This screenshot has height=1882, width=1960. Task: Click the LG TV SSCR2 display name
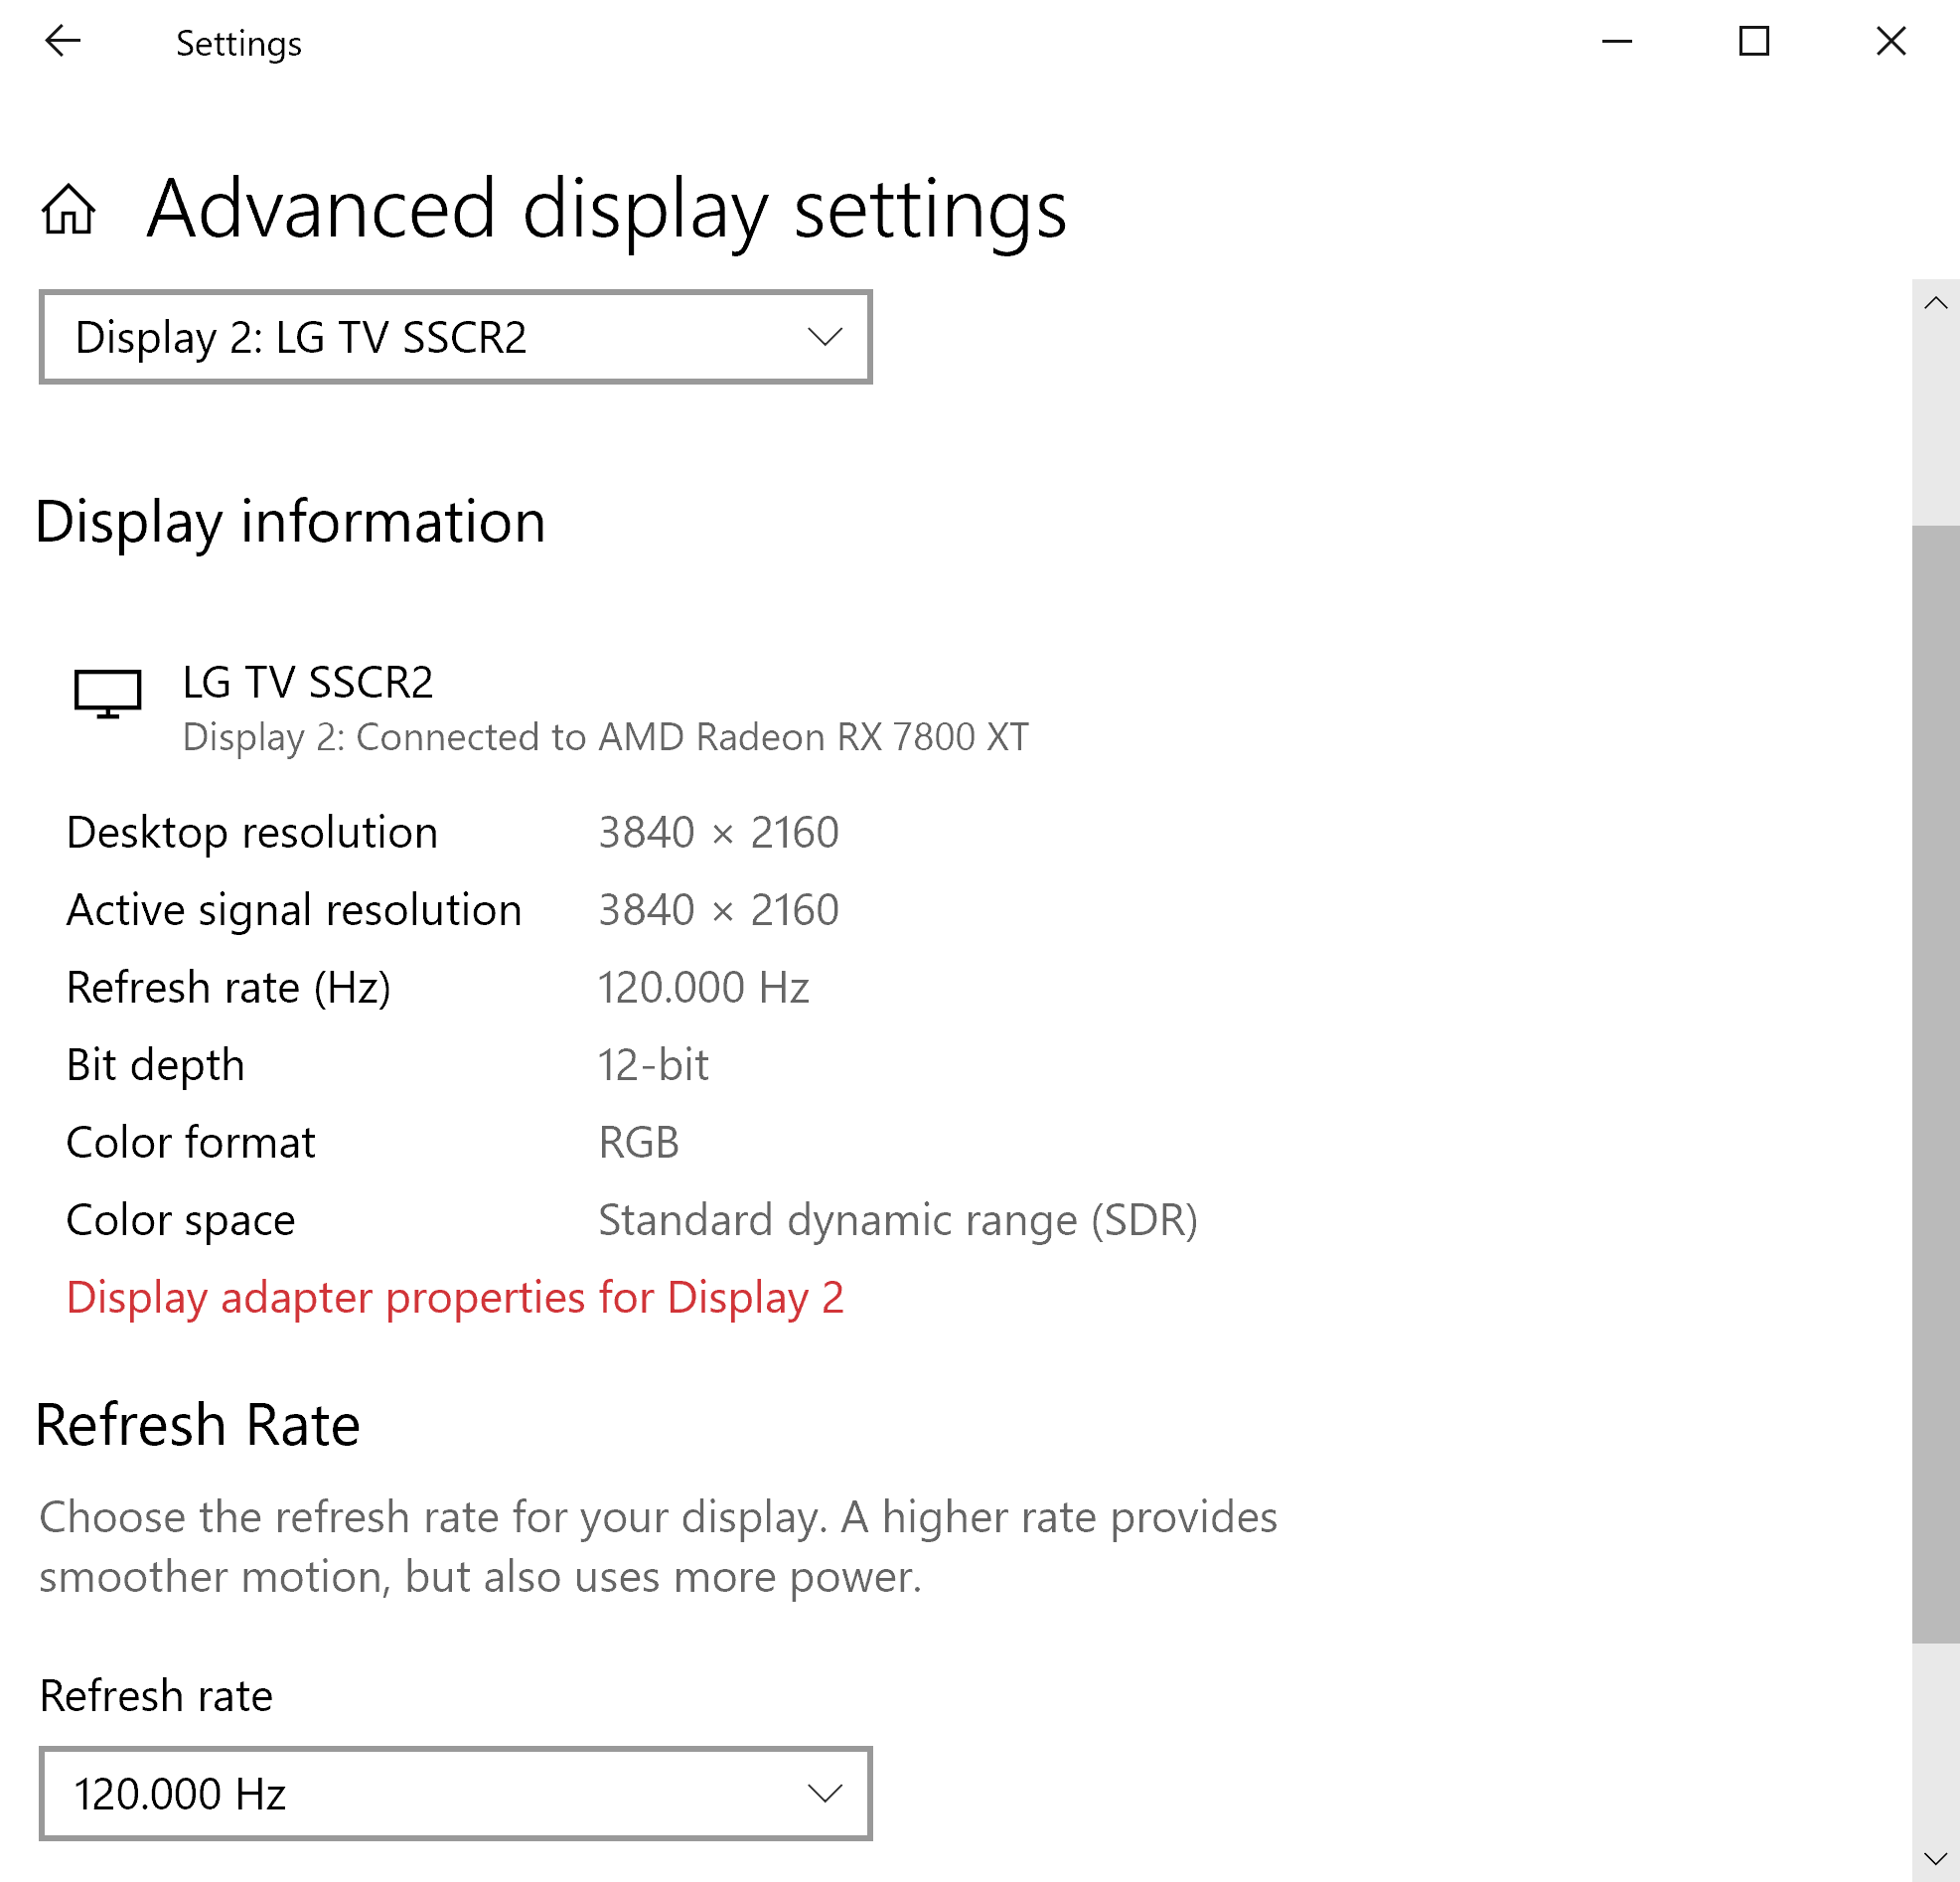click(308, 682)
